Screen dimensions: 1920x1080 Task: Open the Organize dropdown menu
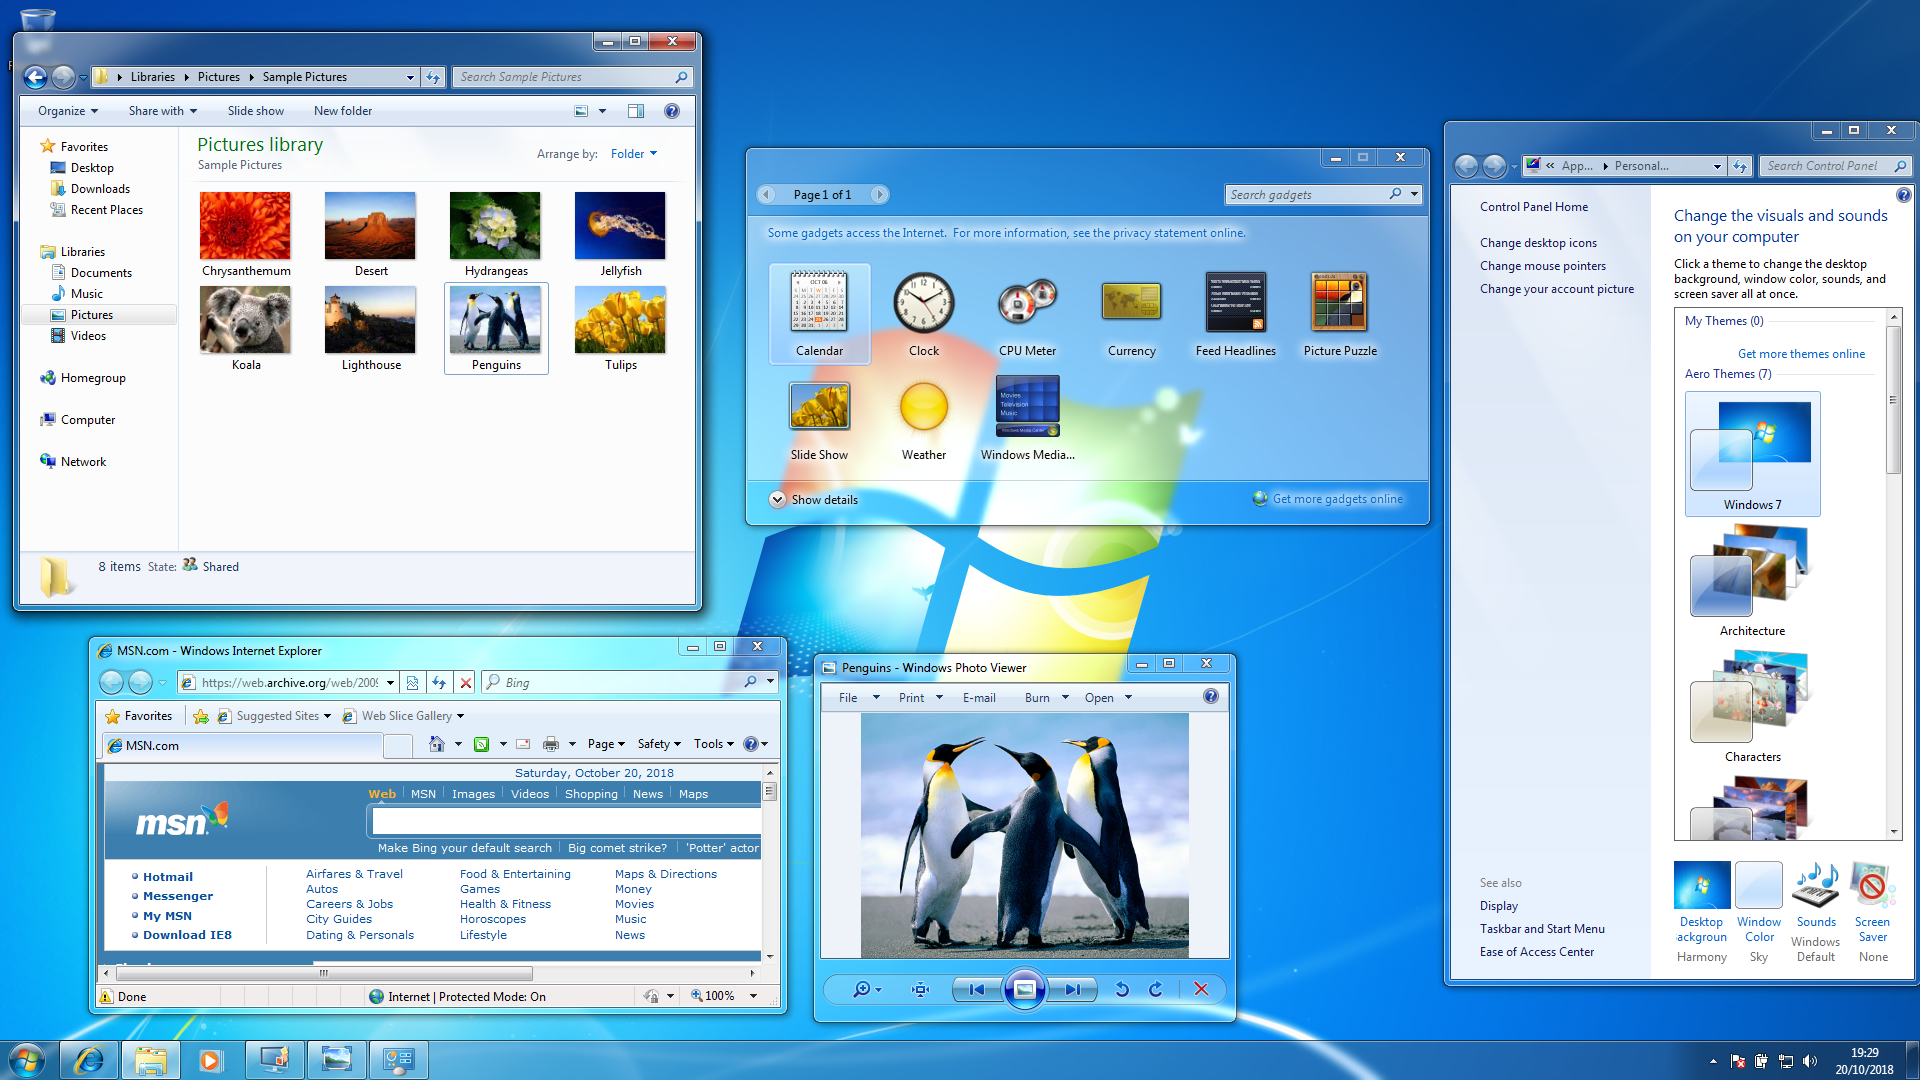coord(68,111)
